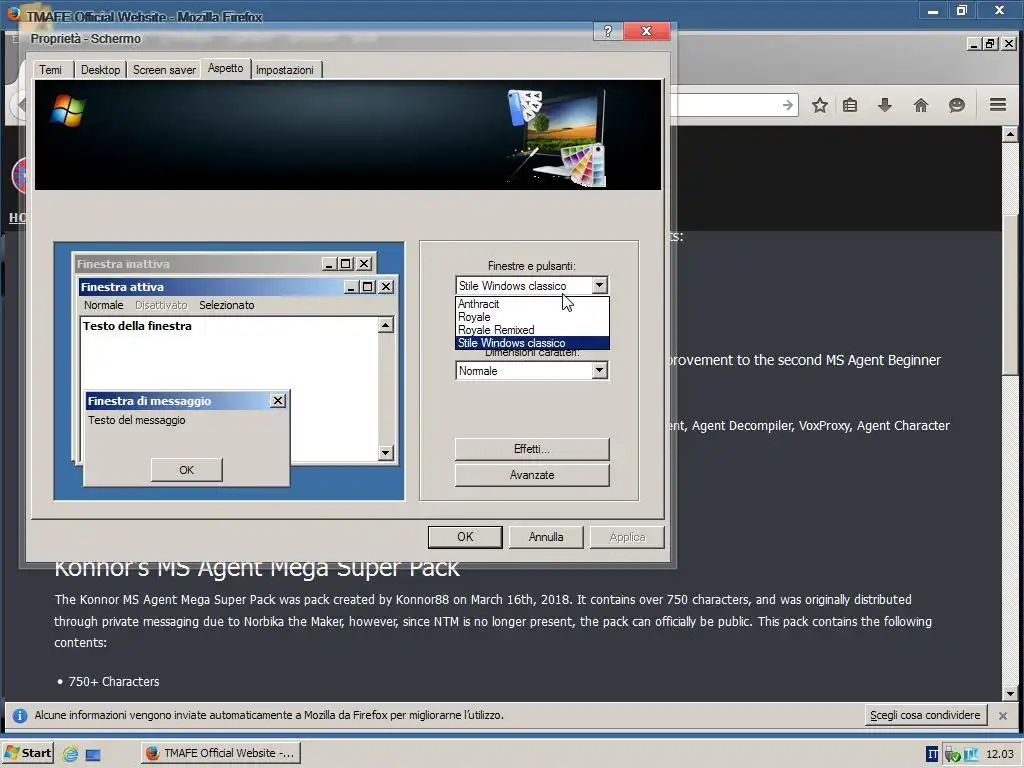Launch Internet Explorer from quick launch
Screen dimensions: 1024x768
click(x=71, y=754)
